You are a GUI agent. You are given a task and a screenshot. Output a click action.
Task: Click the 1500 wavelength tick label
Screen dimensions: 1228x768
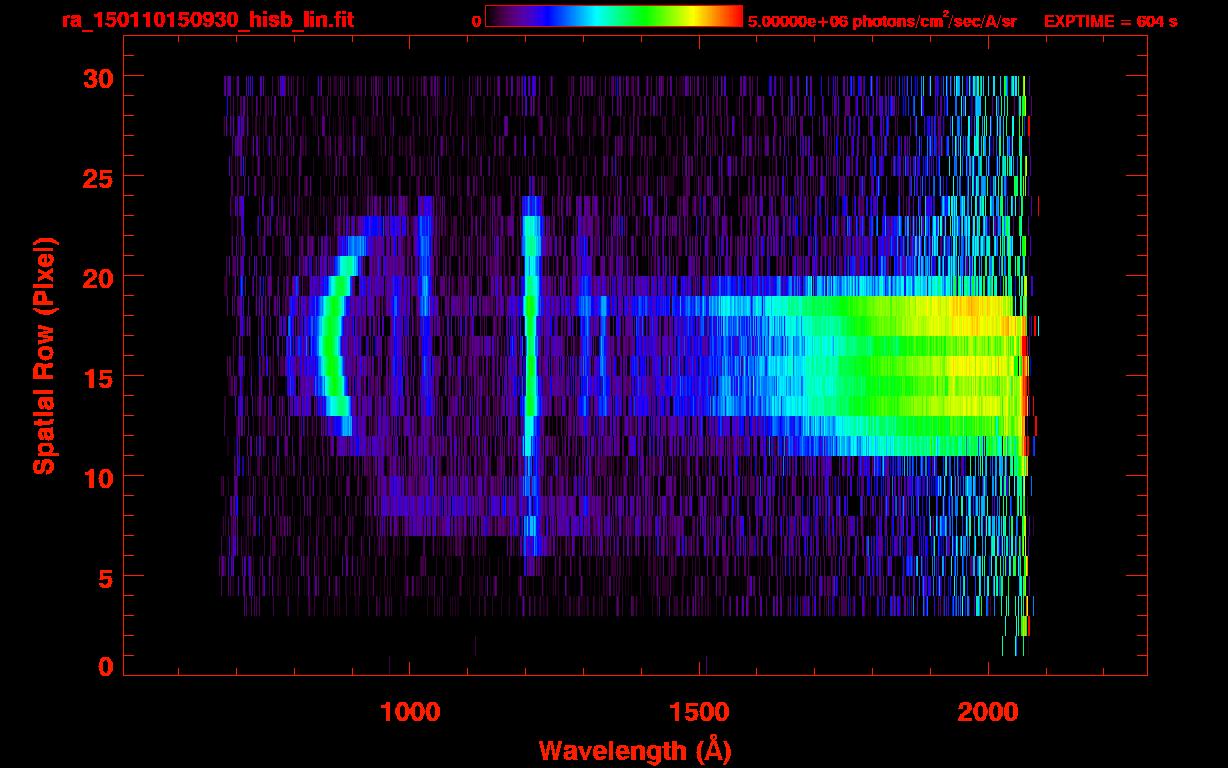click(x=699, y=711)
